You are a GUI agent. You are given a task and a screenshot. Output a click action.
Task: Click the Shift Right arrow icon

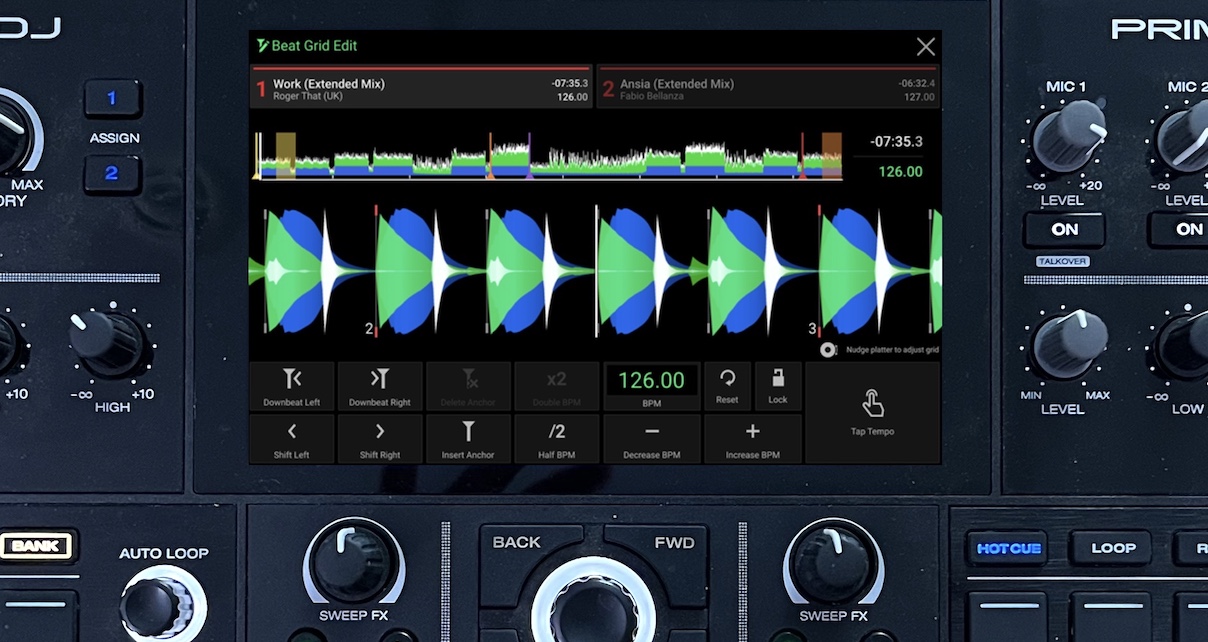(380, 433)
